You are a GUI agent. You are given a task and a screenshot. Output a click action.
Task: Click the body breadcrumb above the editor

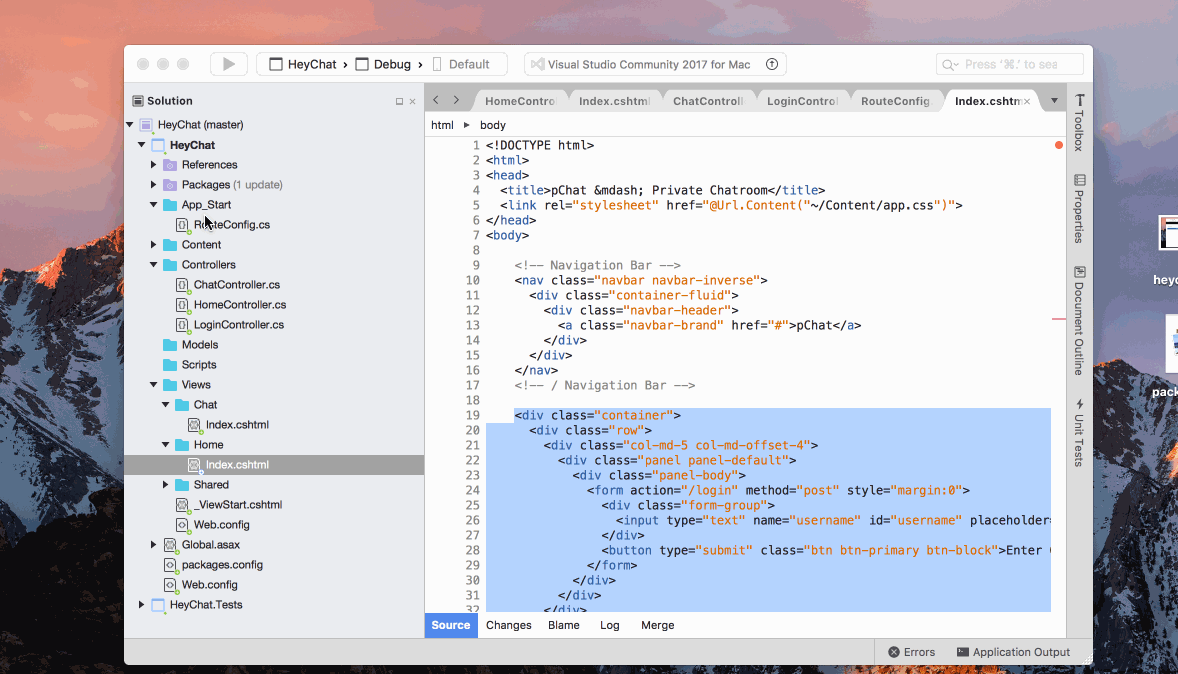pyautogui.click(x=492, y=124)
